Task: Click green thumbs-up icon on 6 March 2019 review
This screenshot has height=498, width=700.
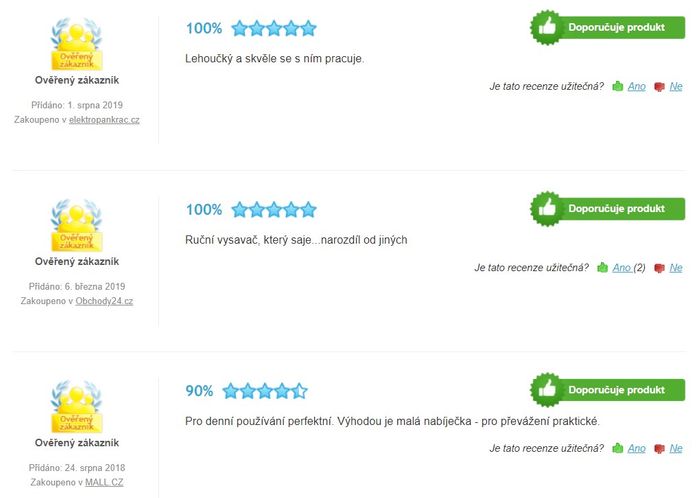Action: [602, 267]
